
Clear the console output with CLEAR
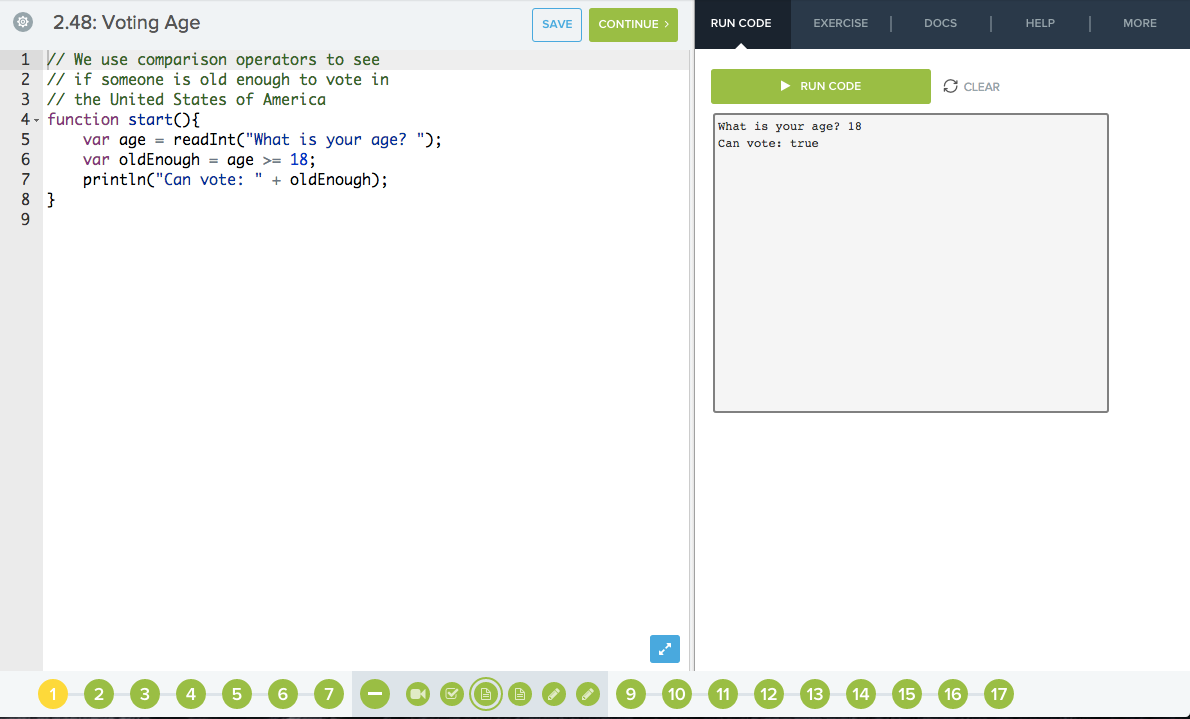980,86
